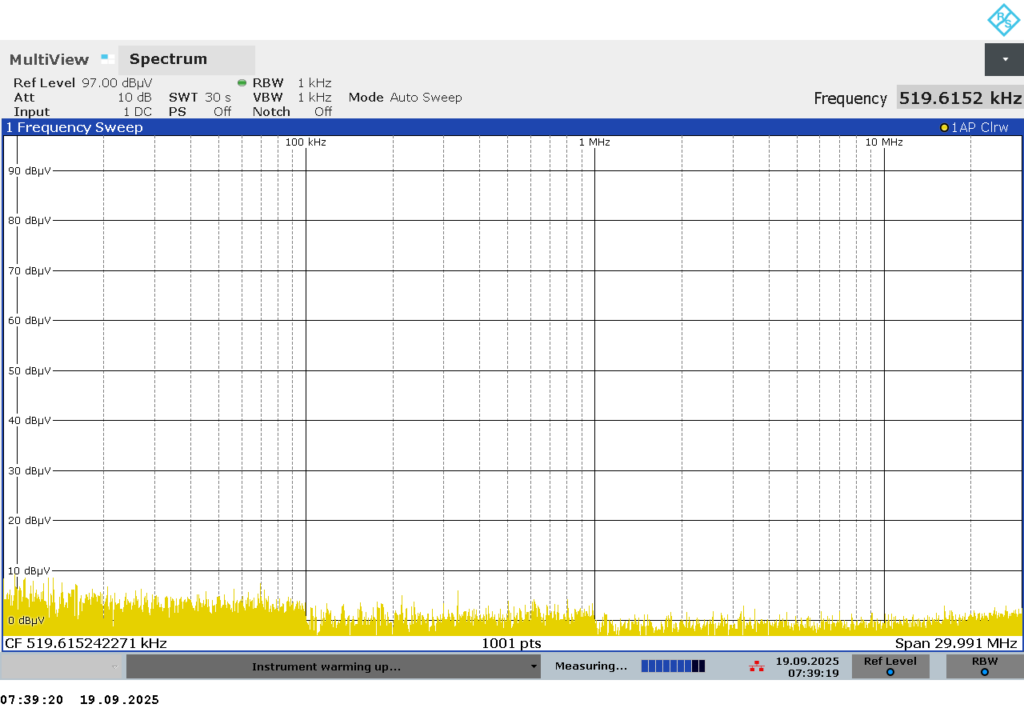Viewport: 1024px width, 720px height.
Task: Click the red network status icon
Action: tap(755, 666)
